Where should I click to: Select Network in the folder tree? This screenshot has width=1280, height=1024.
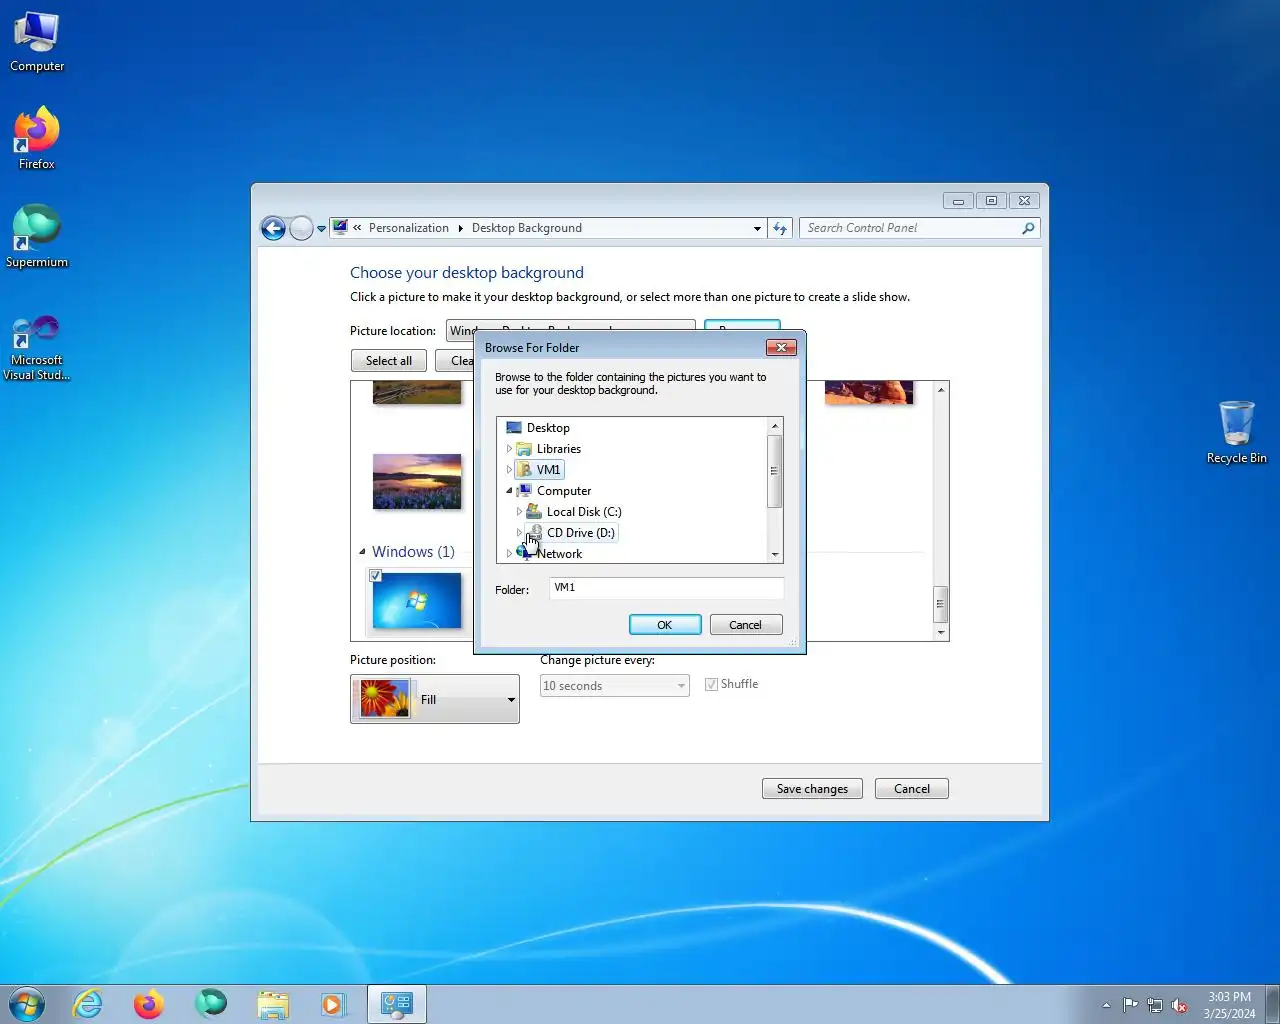pos(558,553)
